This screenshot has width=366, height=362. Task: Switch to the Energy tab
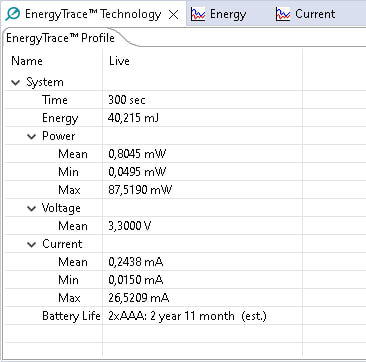(219, 14)
